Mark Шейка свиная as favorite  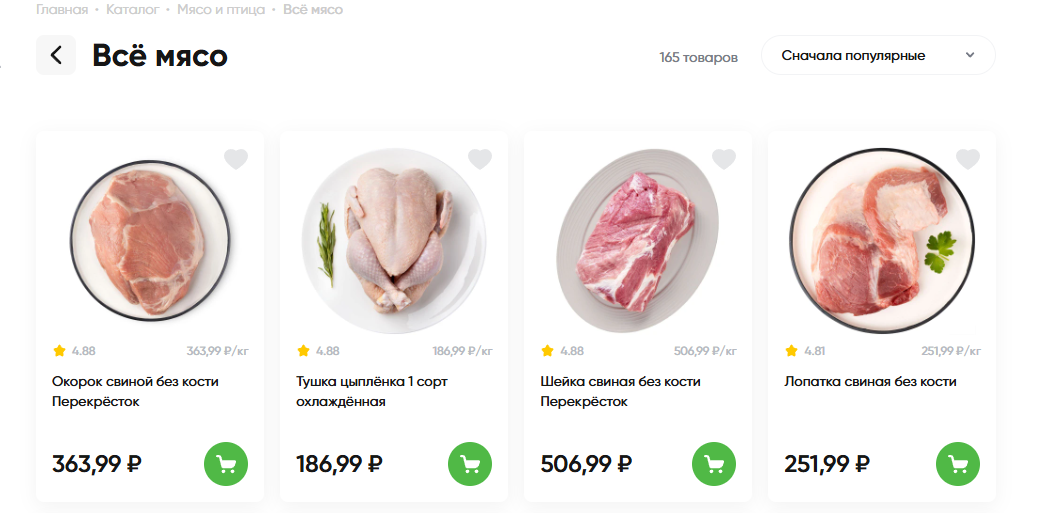click(x=724, y=159)
